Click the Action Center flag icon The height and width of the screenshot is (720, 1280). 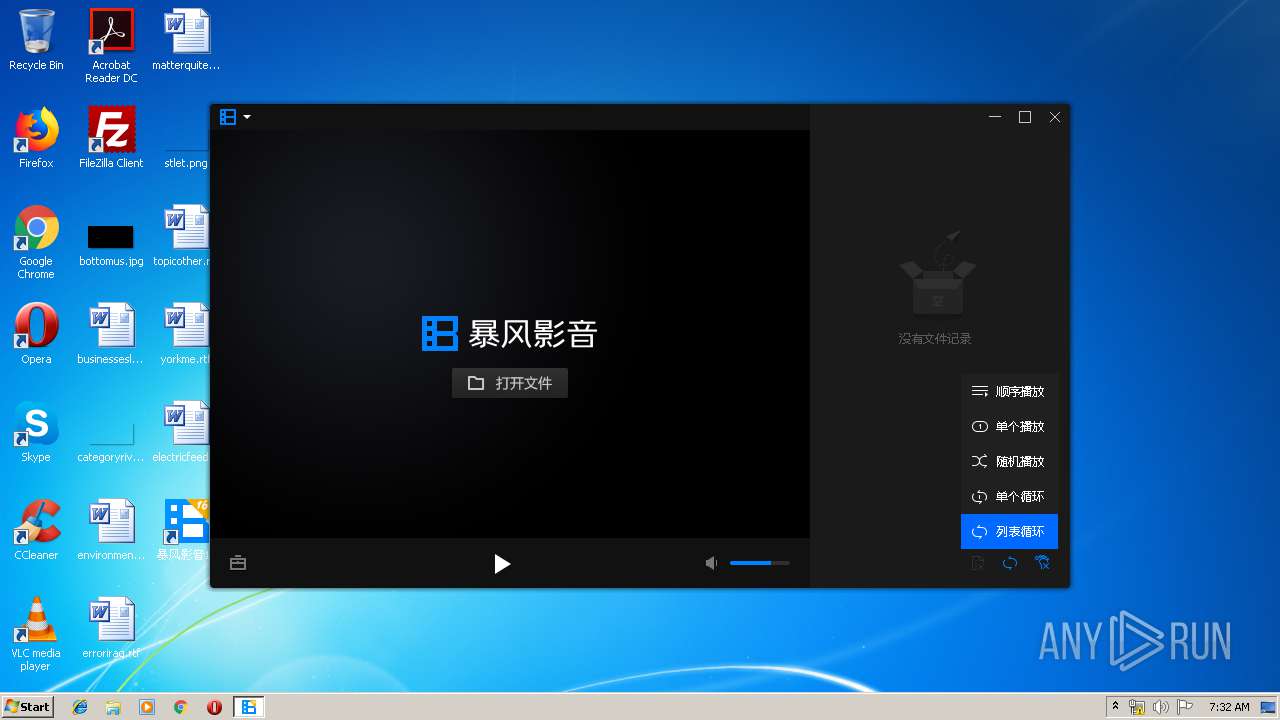tap(1184, 707)
